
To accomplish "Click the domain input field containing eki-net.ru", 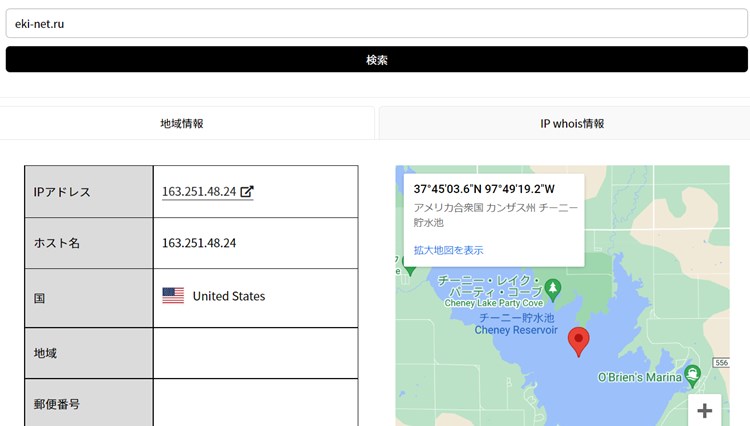I will 376,23.
